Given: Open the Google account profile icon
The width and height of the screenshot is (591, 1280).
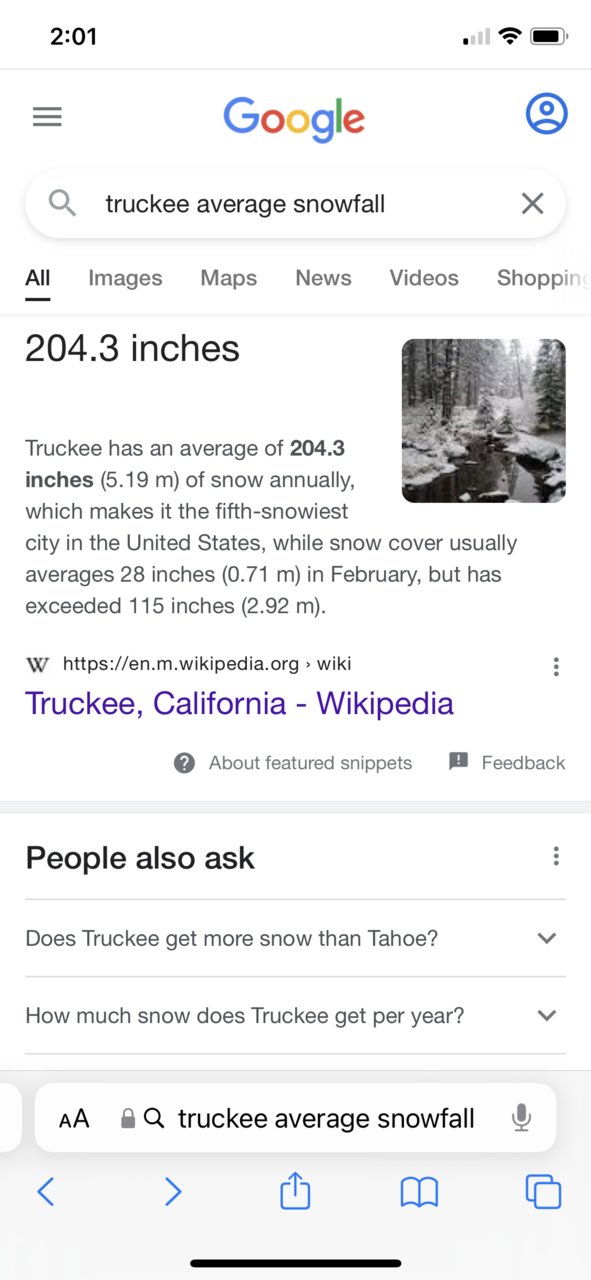Looking at the screenshot, I should (546, 114).
